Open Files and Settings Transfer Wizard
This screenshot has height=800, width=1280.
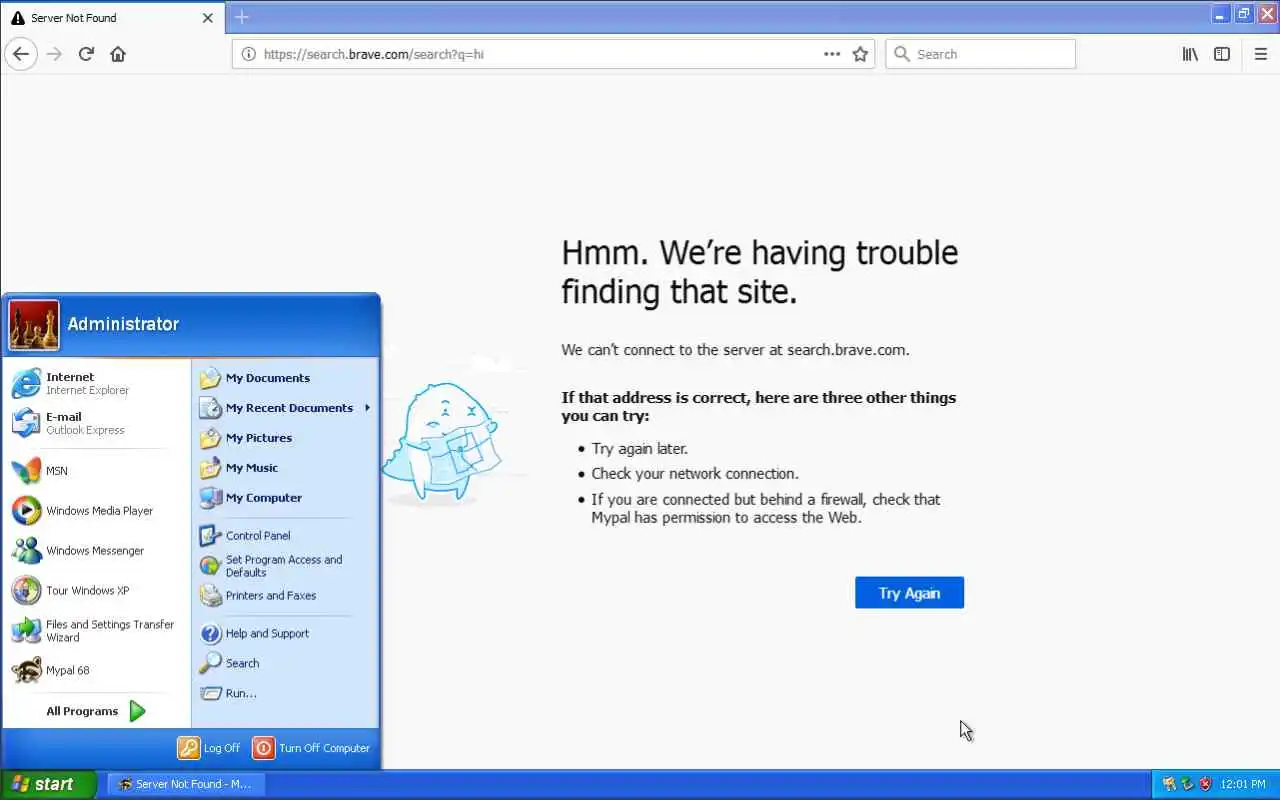[96, 631]
